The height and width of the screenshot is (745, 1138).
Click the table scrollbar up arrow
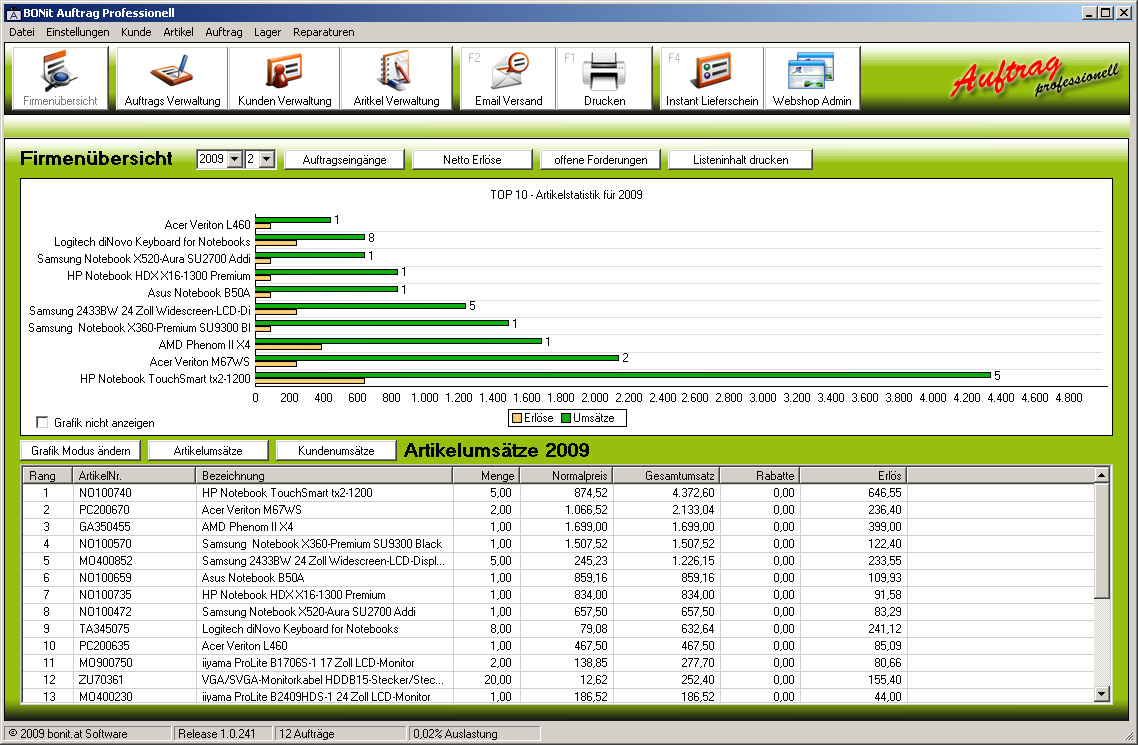[1102, 475]
